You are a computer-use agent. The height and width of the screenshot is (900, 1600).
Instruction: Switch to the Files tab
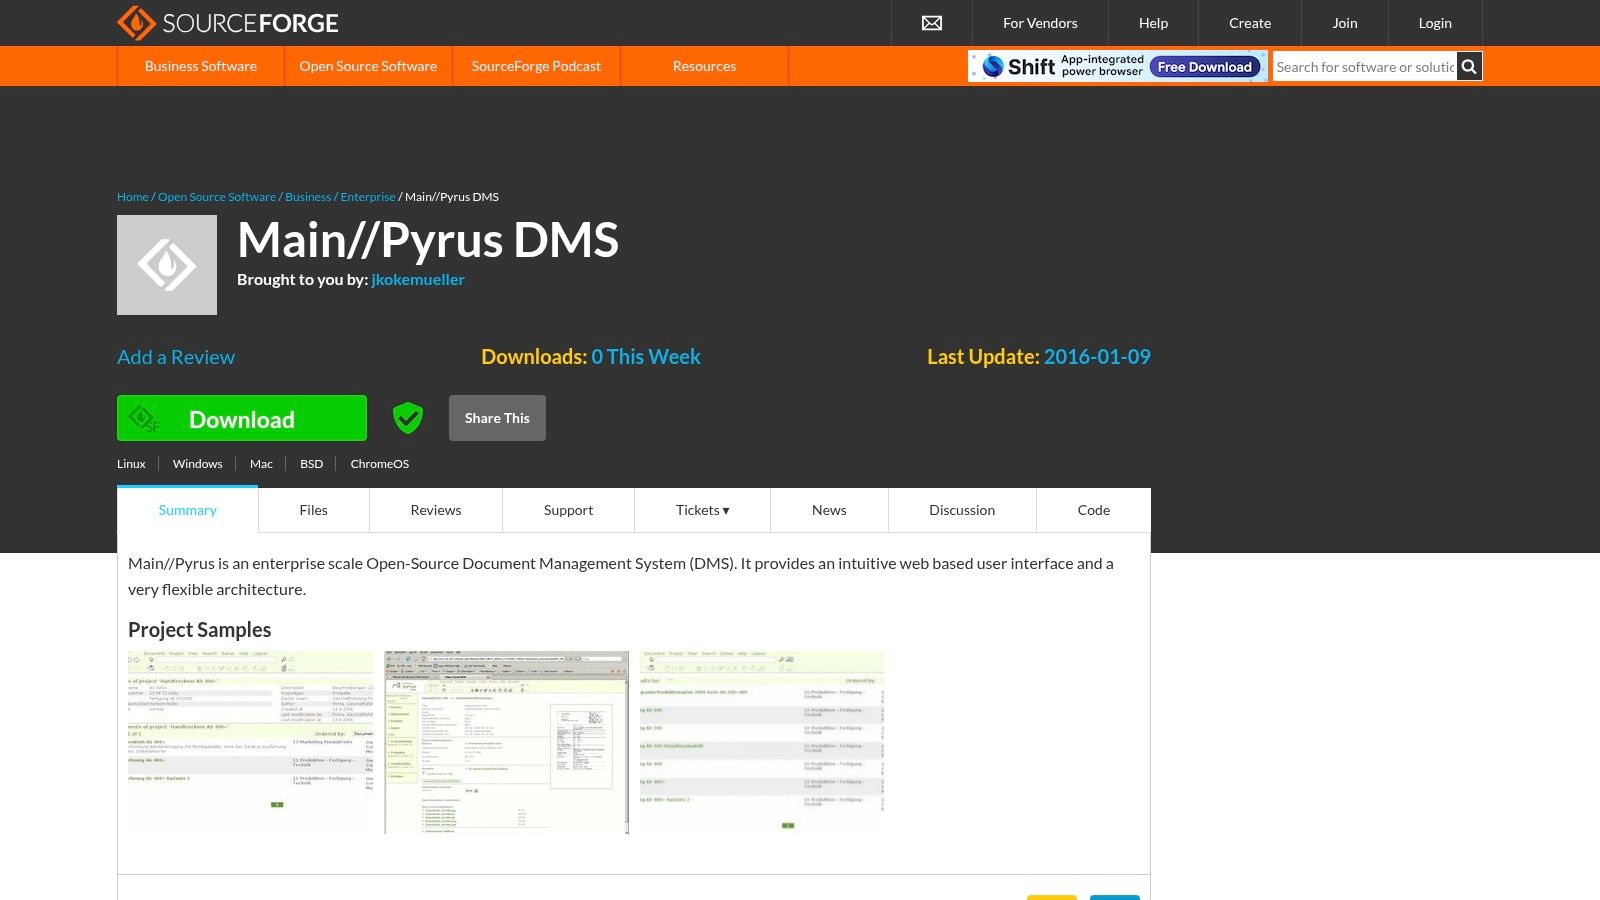click(314, 510)
